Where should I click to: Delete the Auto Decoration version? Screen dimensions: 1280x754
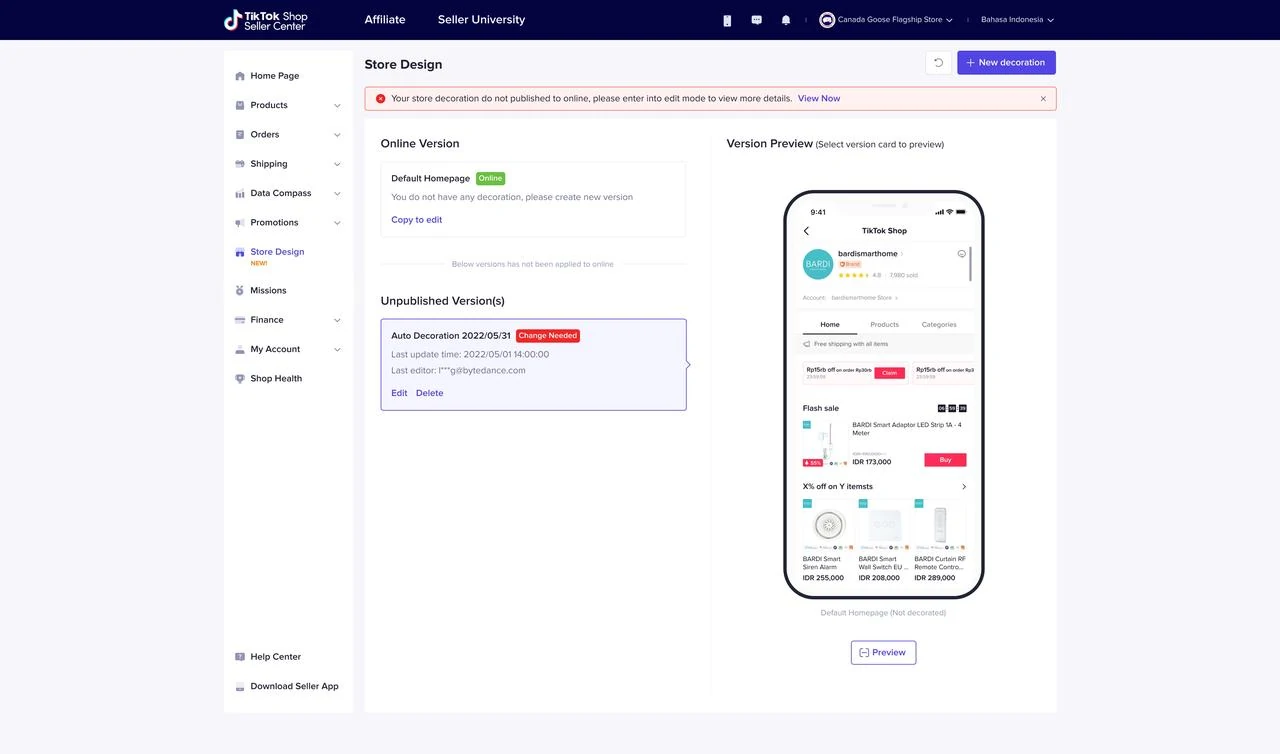[429, 393]
